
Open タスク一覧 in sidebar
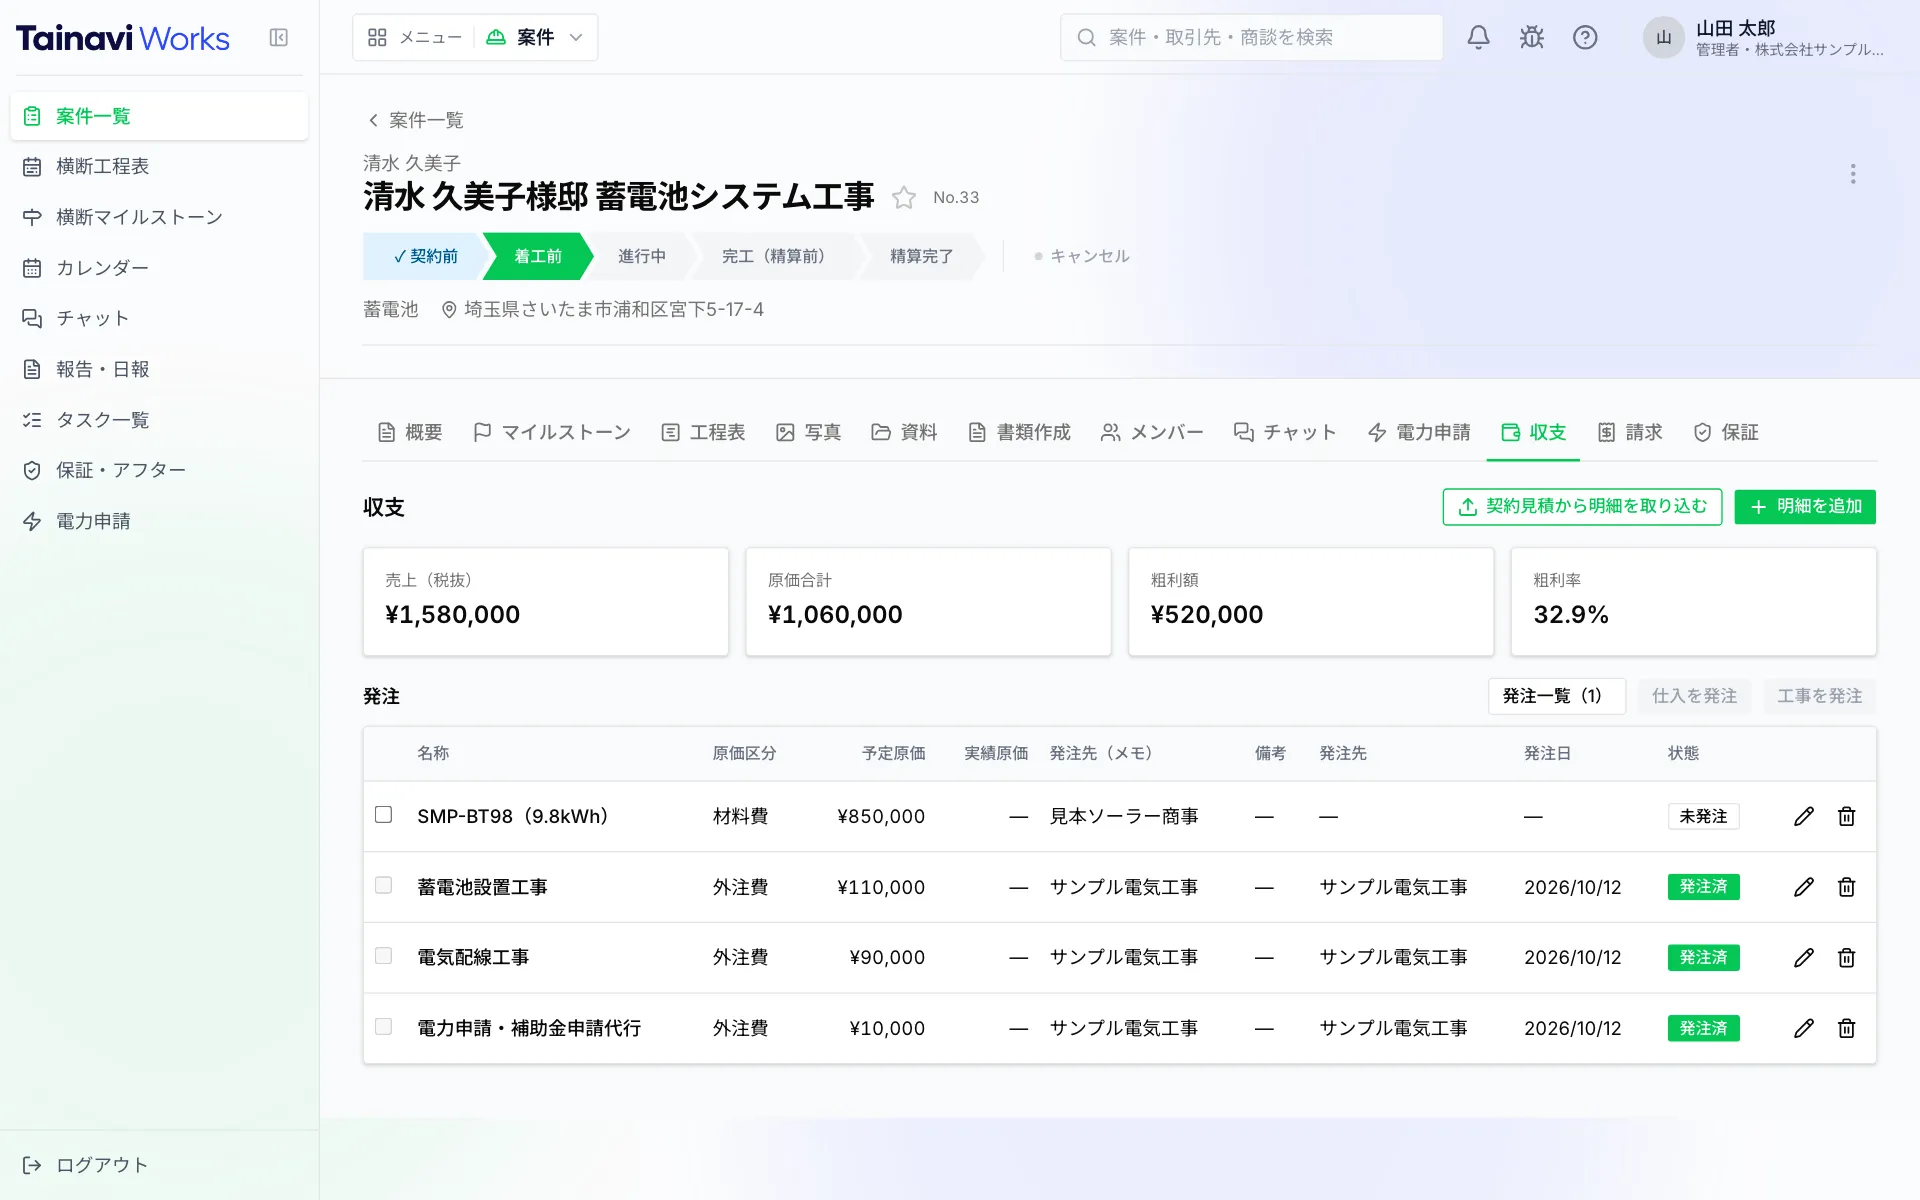pos(159,420)
